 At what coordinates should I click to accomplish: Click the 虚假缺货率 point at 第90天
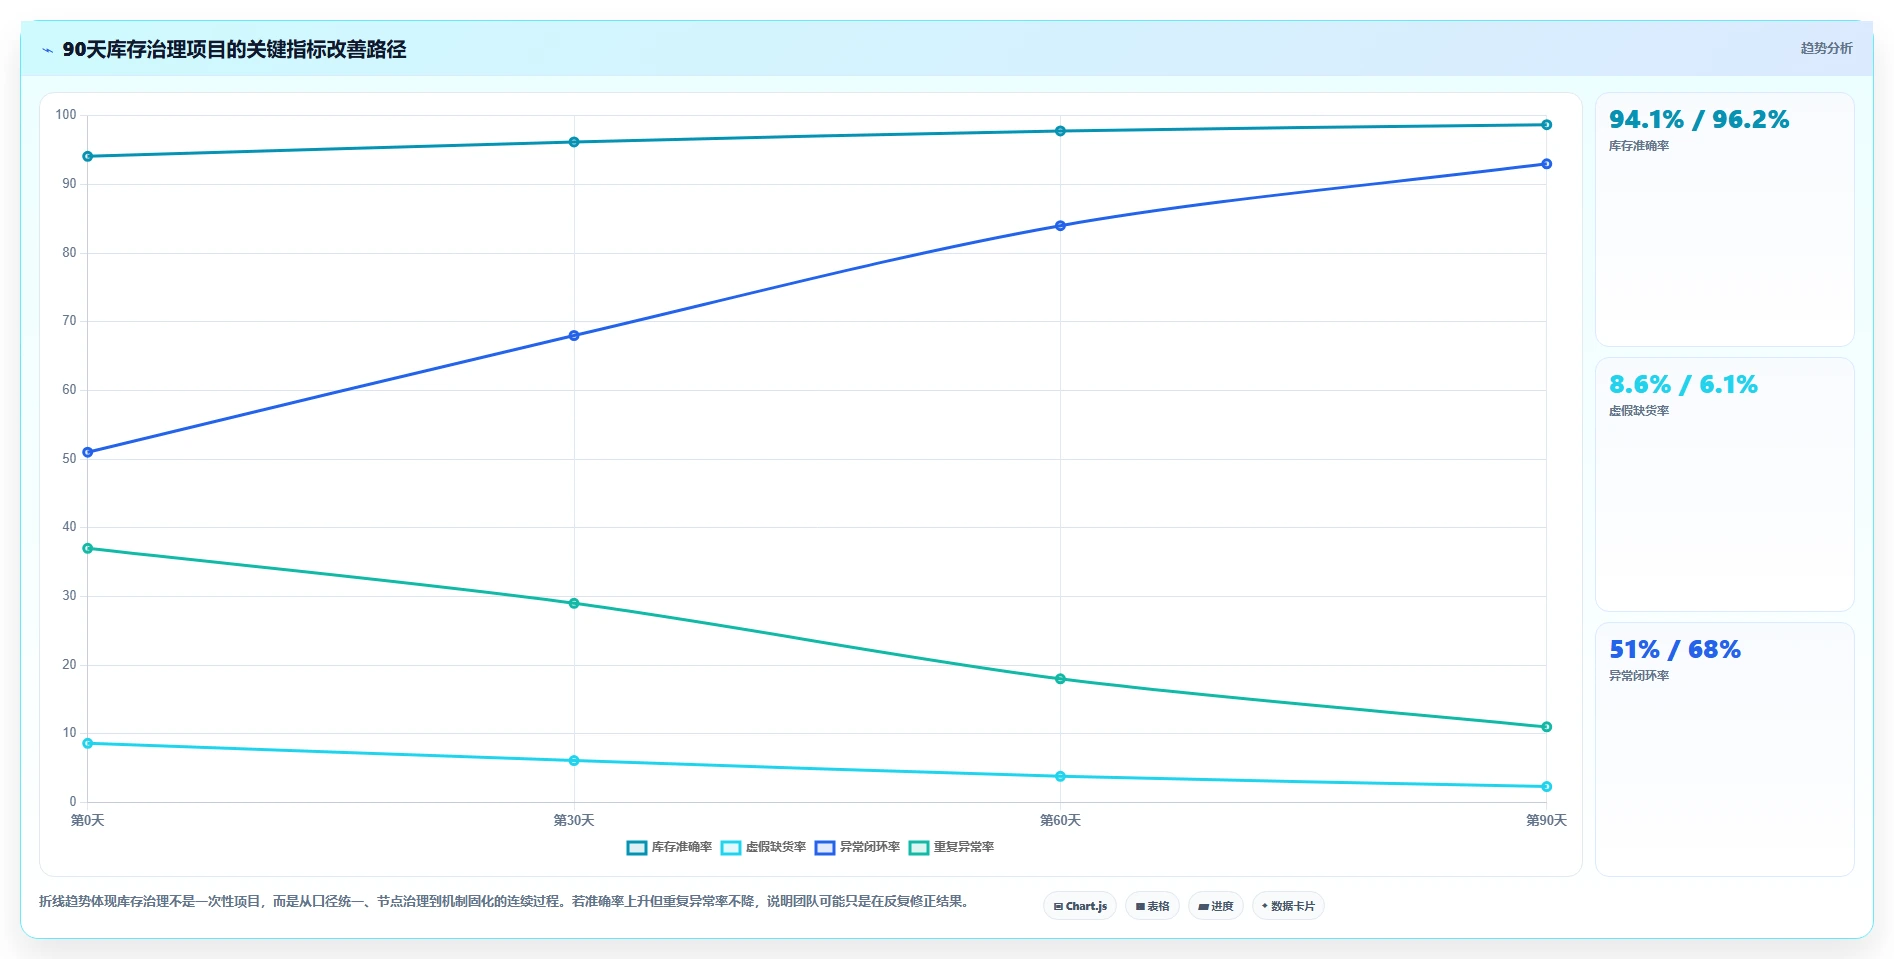(1546, 786)
